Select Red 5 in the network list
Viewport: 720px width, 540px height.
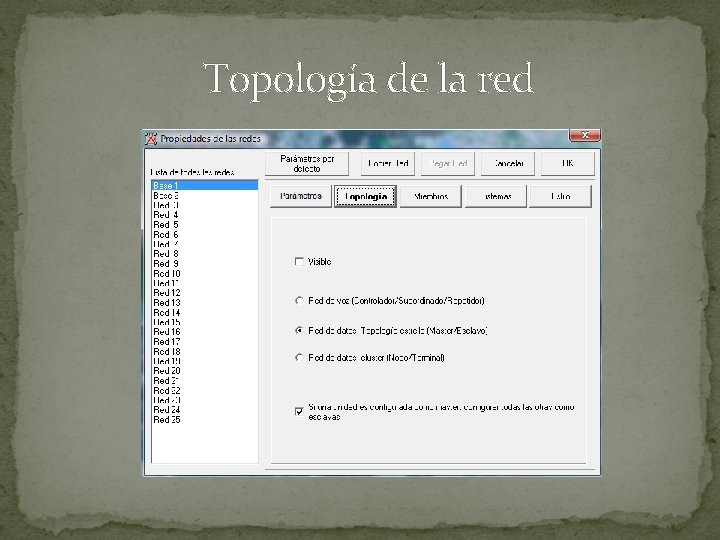[x=205, y=225]
